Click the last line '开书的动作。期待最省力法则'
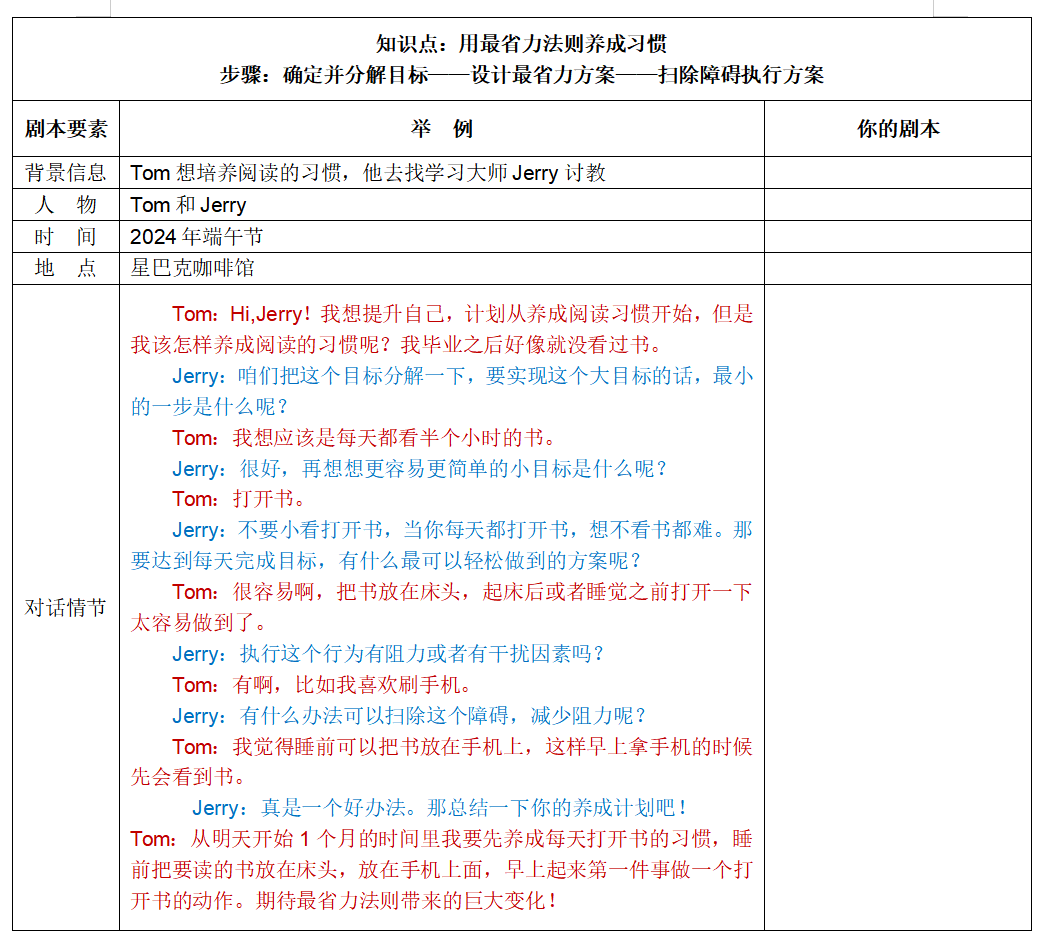 [x=344, y=900]
